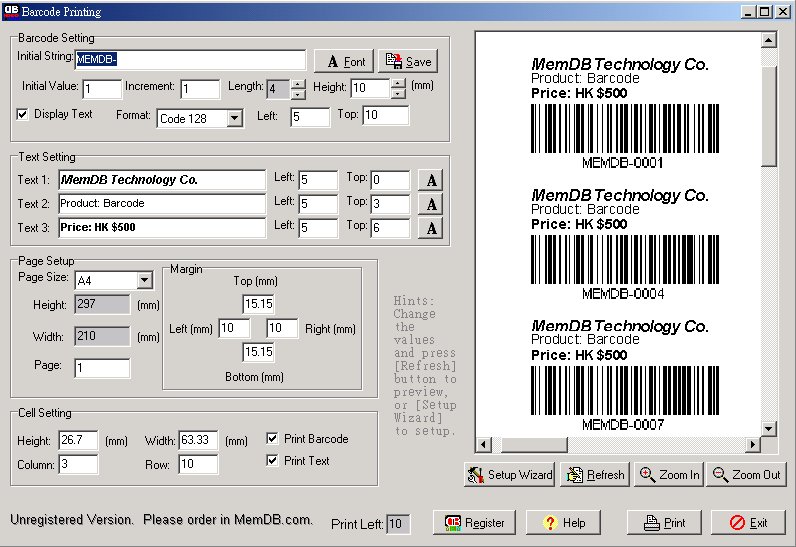Image resolution: width=796 pixels, height=547 pixels.
Task: Edit the Text 3 price field
Action: click(x=162, y=227)
